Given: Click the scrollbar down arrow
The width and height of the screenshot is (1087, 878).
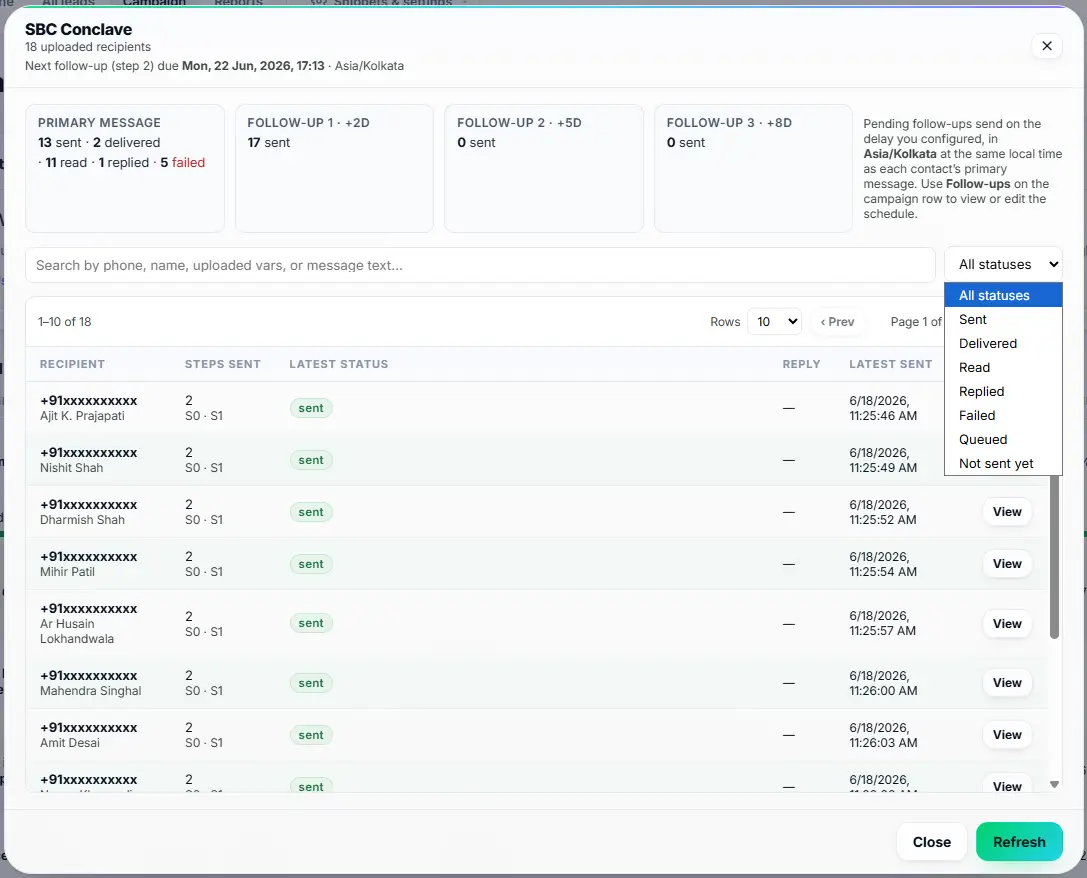Looking at the screenshot, I should pos(1054,784).
